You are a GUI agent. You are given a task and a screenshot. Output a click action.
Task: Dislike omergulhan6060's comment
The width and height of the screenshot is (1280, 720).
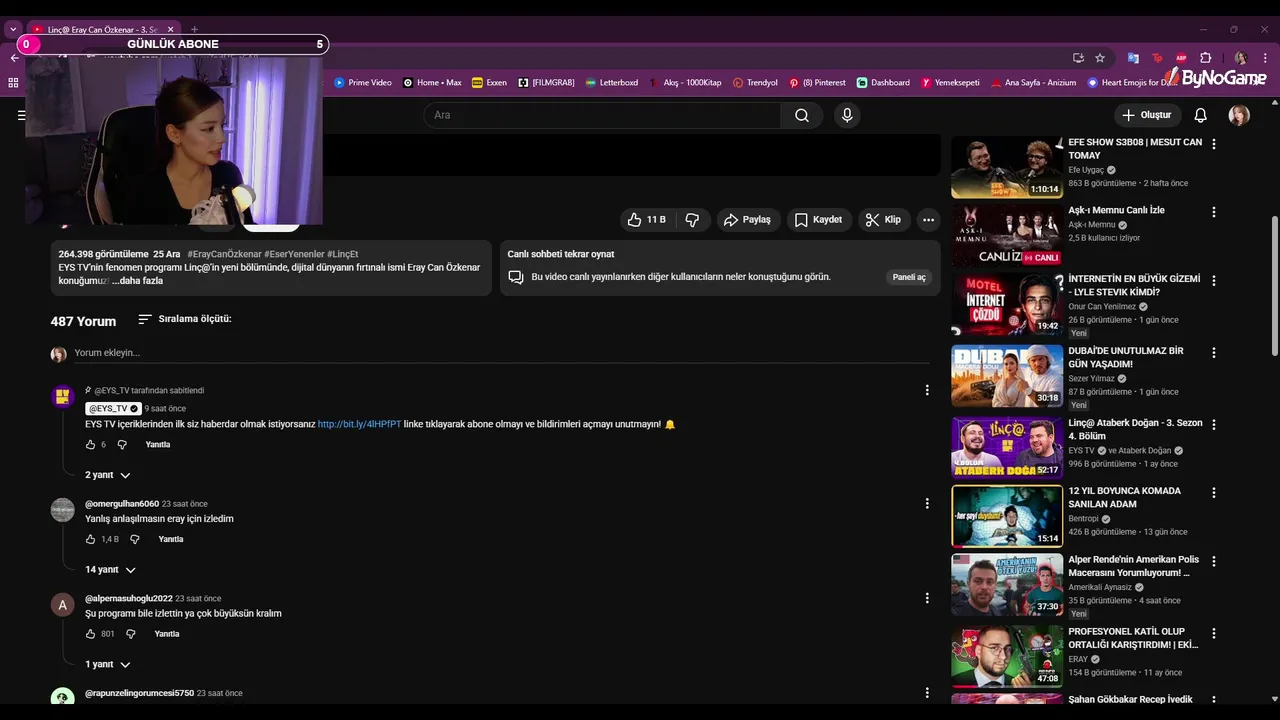(134, 540)
